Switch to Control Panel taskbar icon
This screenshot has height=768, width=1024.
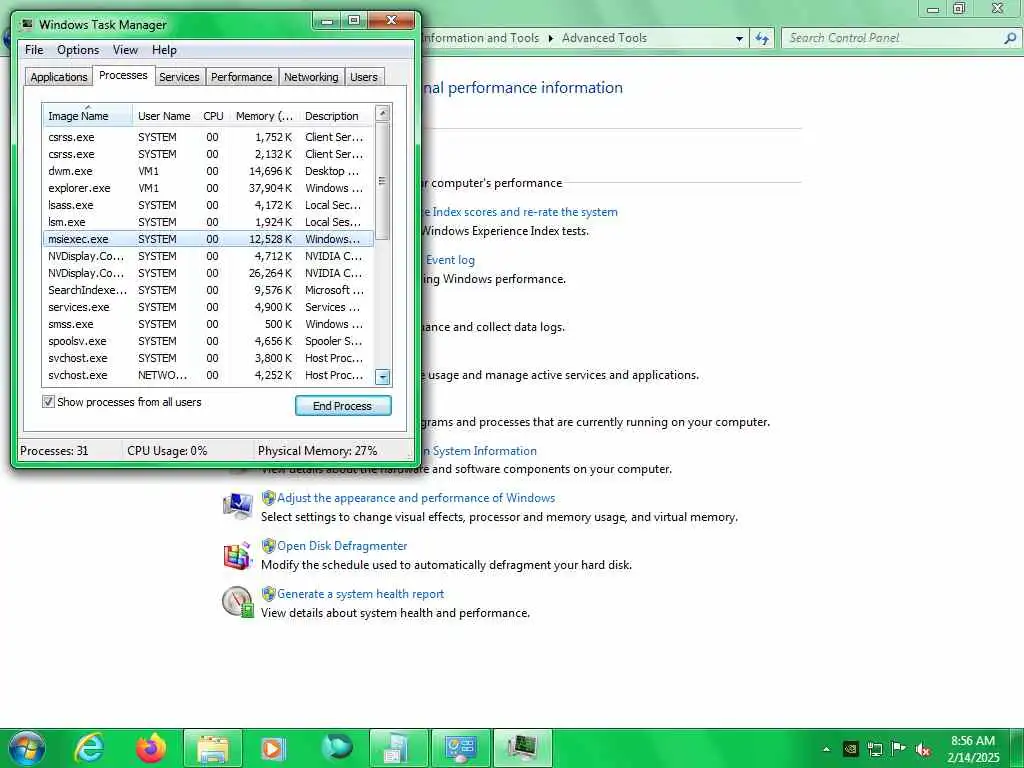(x=460, y=748)
